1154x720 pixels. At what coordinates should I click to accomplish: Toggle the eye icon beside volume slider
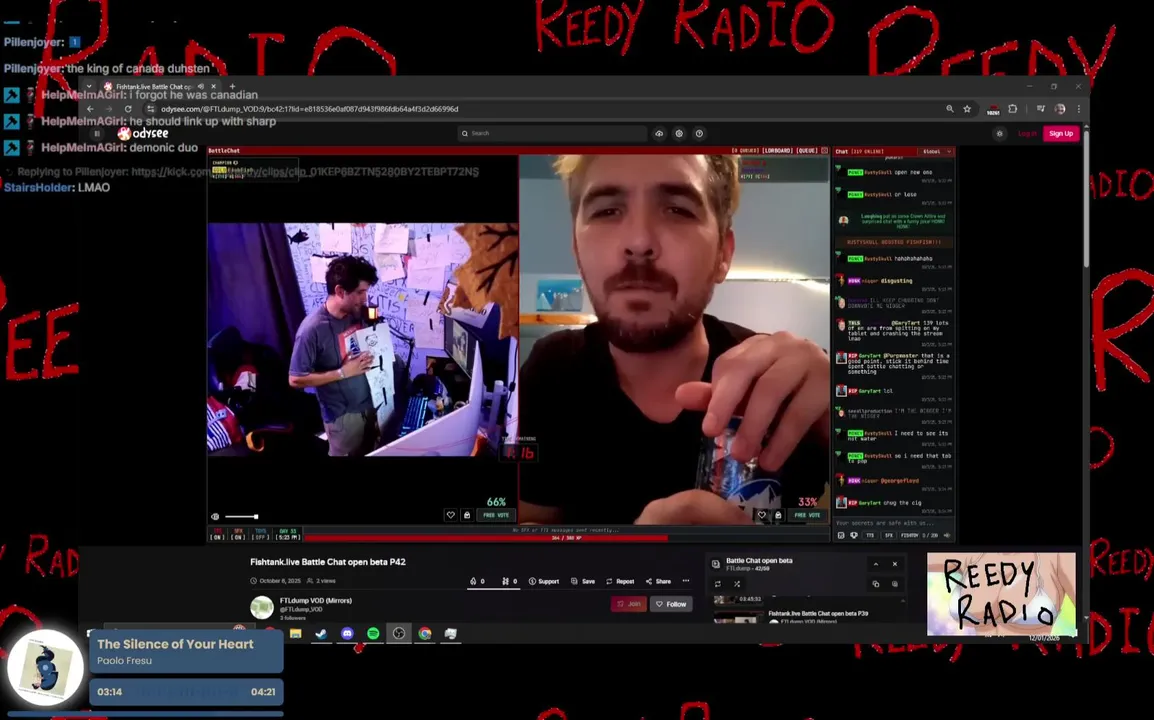click(x=215, y=517)
